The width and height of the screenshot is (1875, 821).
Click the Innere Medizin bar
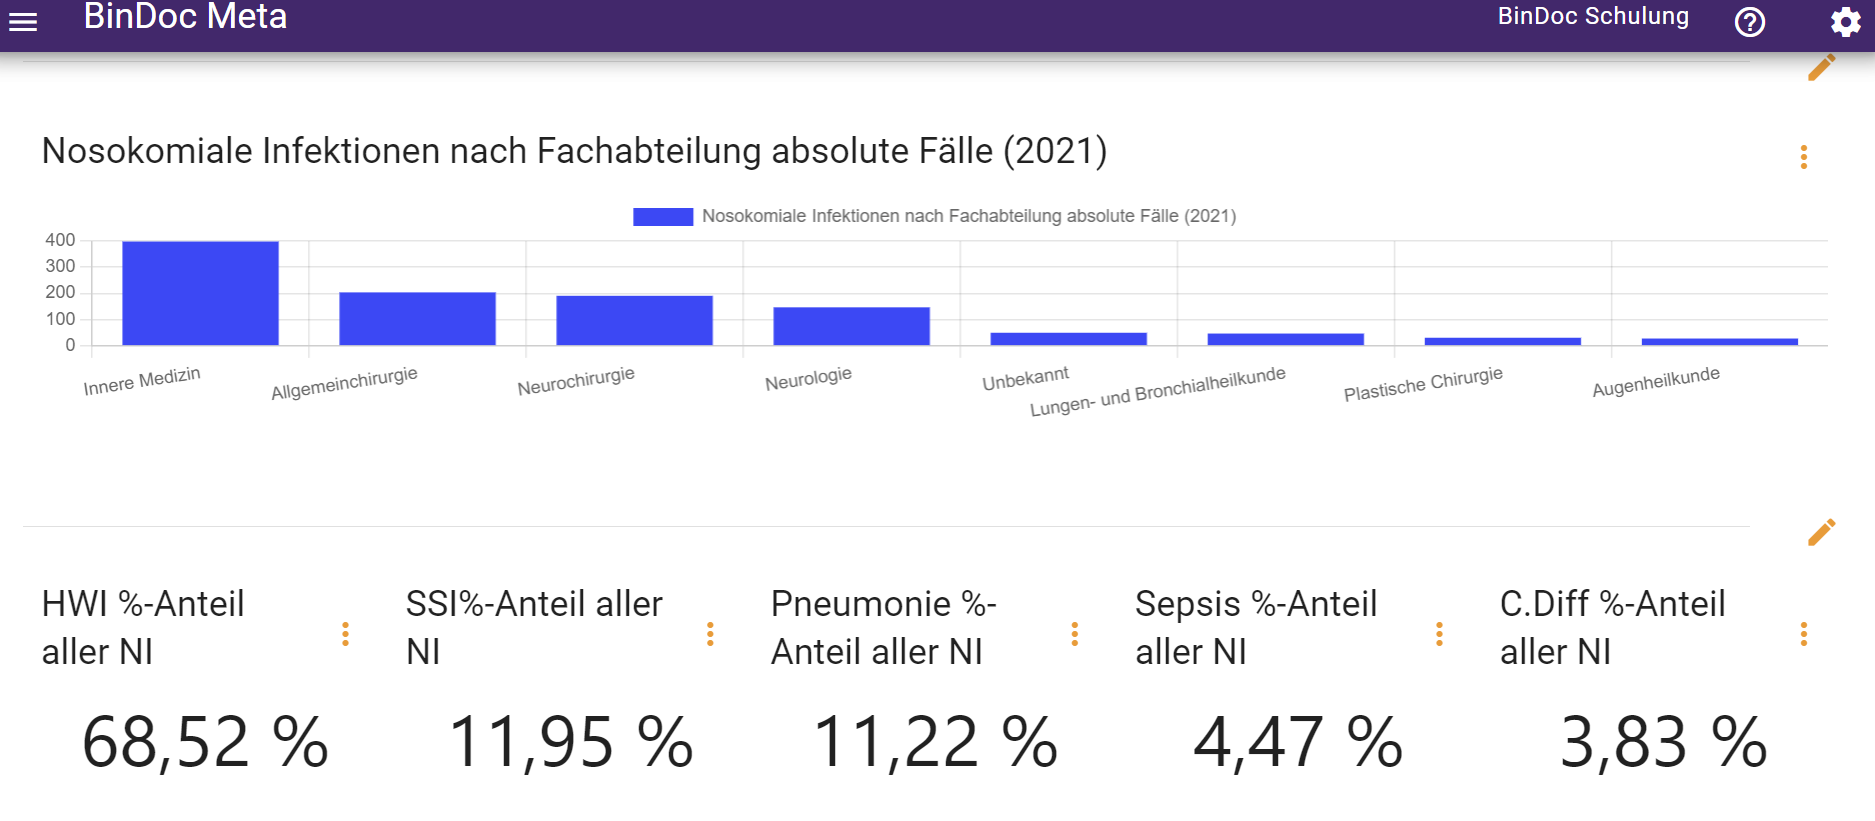pos(200,293)
